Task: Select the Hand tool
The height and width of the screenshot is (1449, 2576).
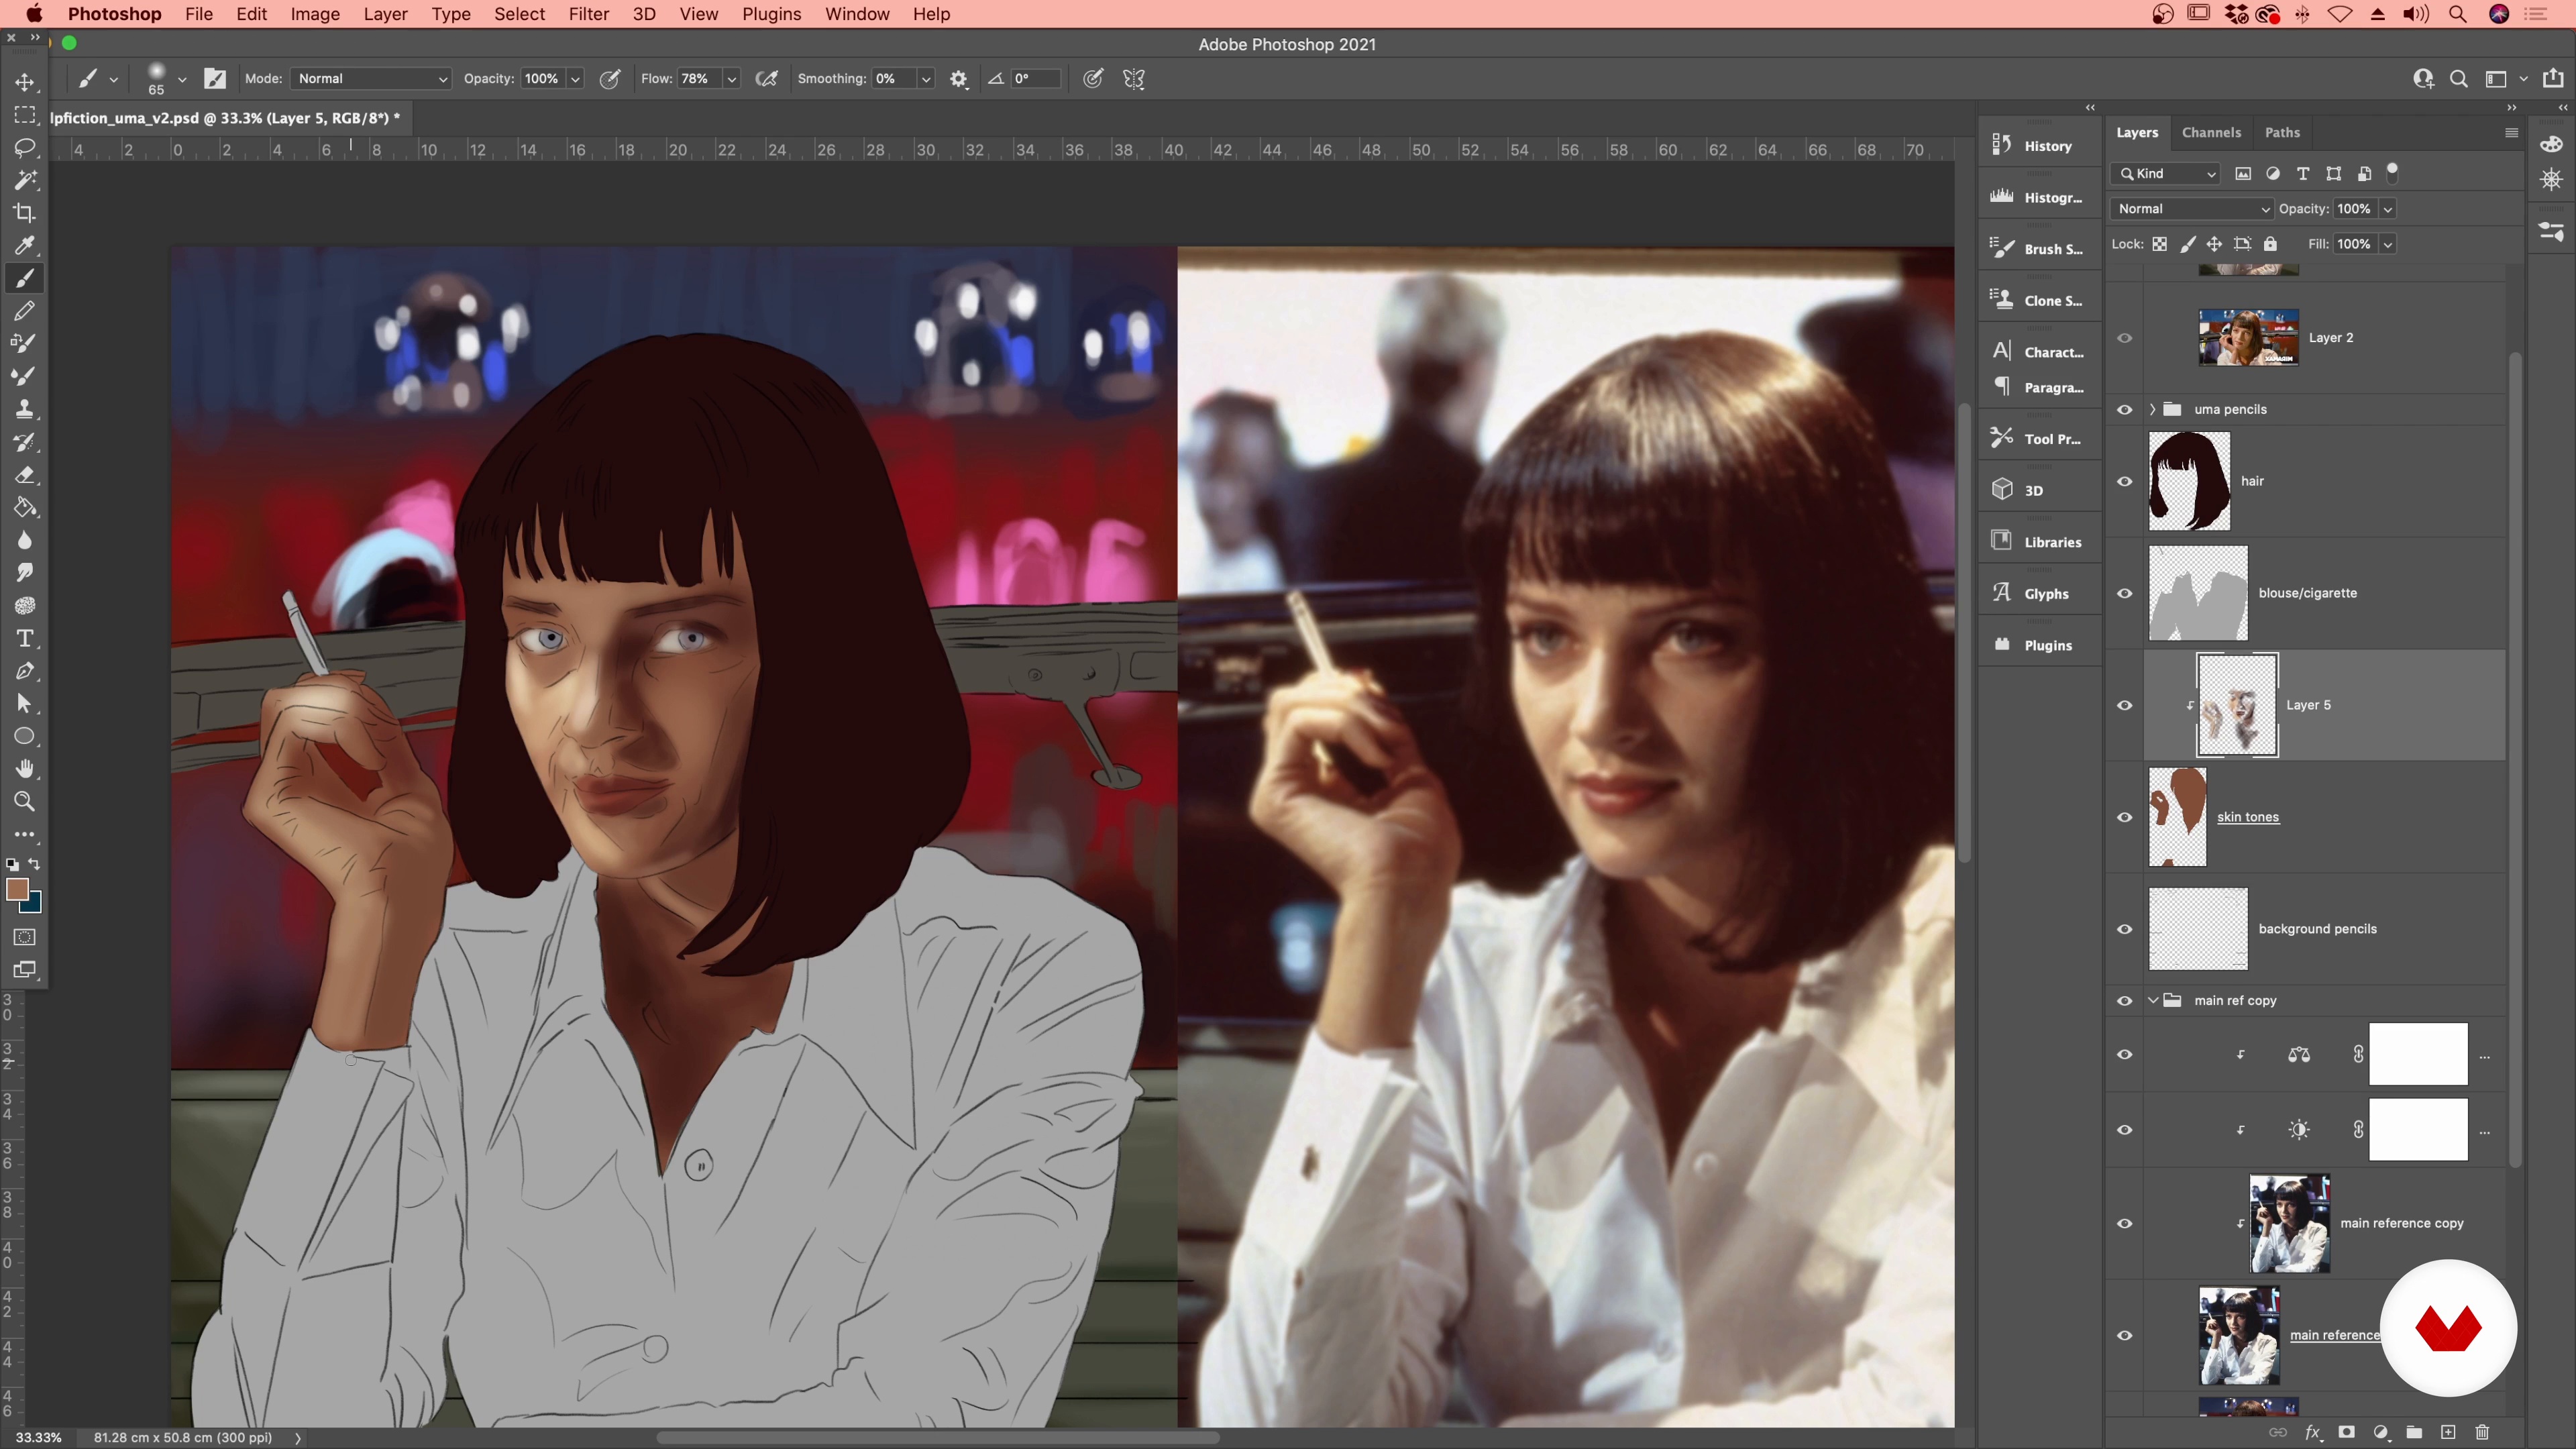Action: pyautogui.click(x=25, y=769)
